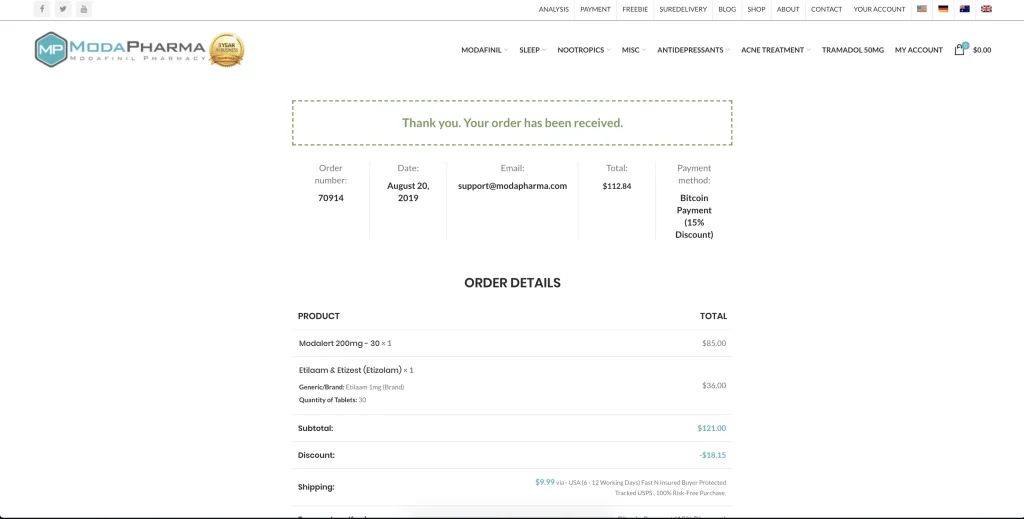The width and height of the screenshot is (1024, 519).
Task: Select the Australian flag icon
Action: coord(965,9)
